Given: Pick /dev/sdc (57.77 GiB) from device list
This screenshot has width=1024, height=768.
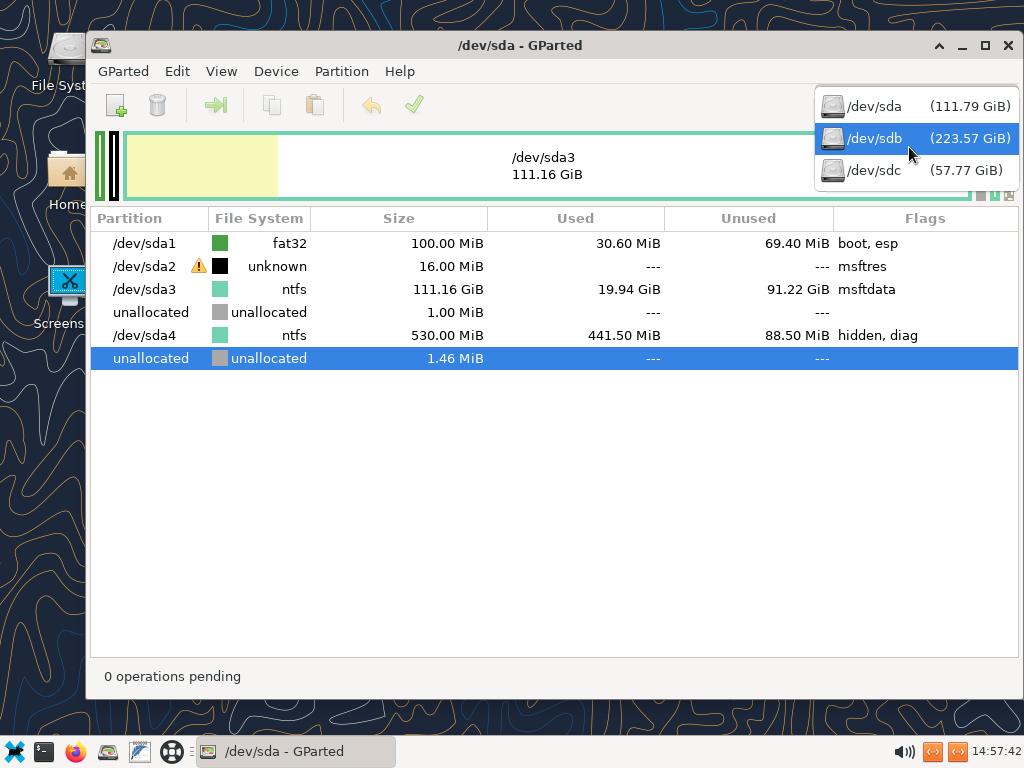Looking at the screenshot, I should pos(916,170).
